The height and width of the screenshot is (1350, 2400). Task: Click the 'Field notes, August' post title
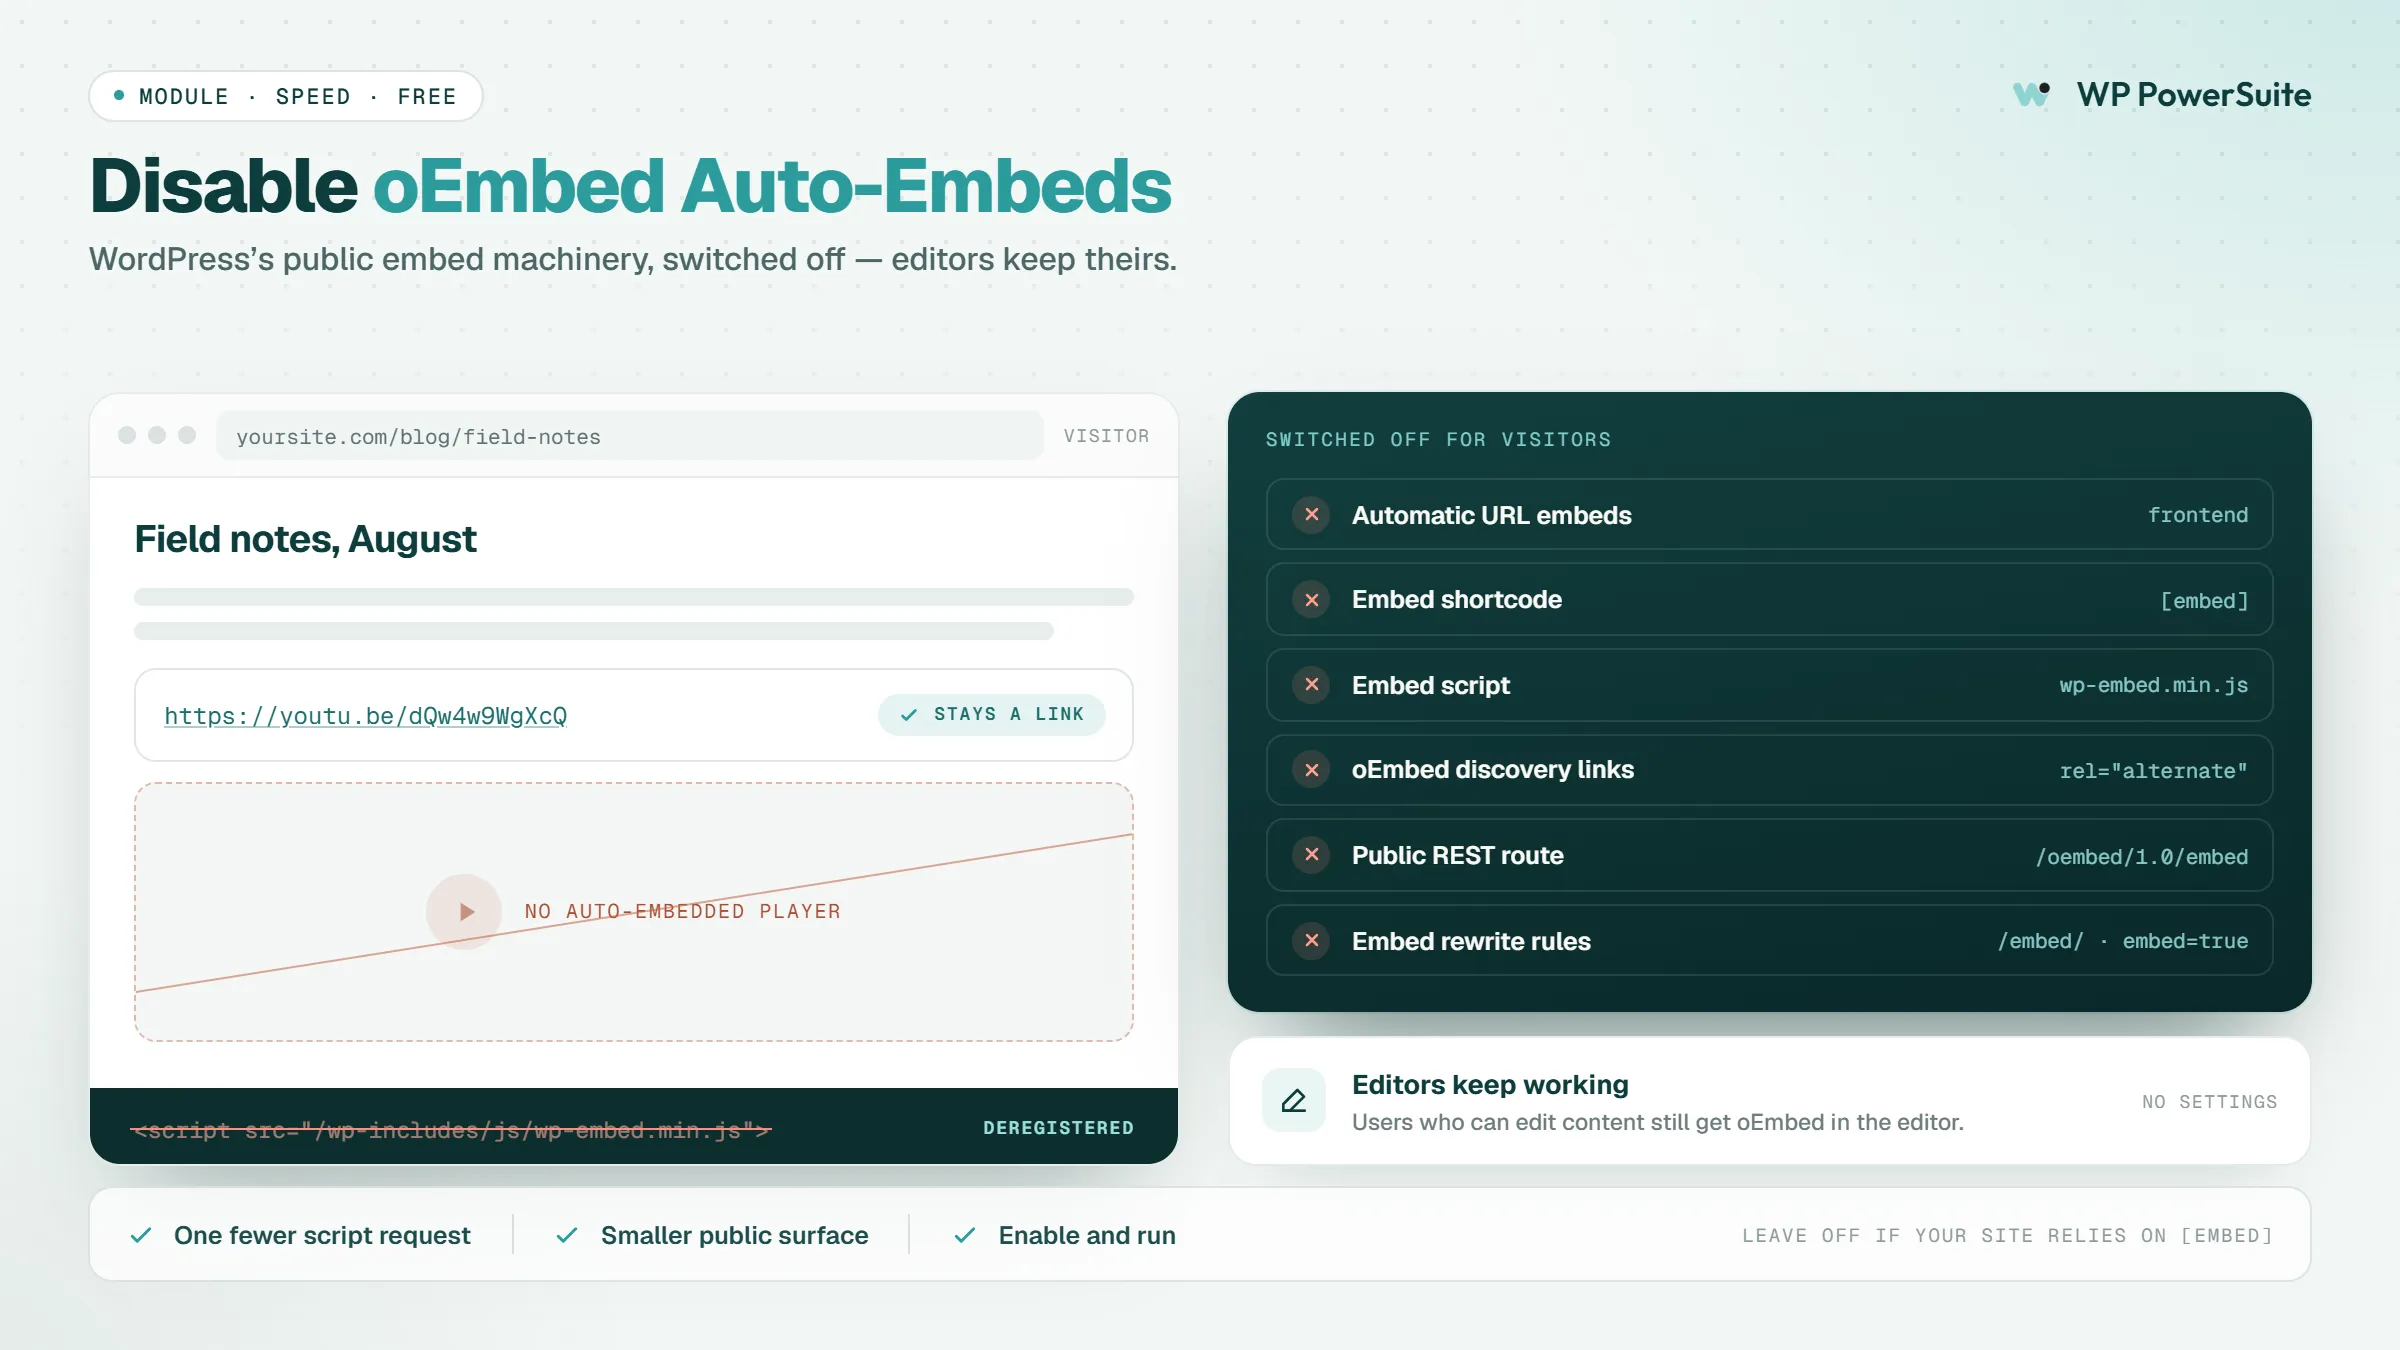point(305,539)
